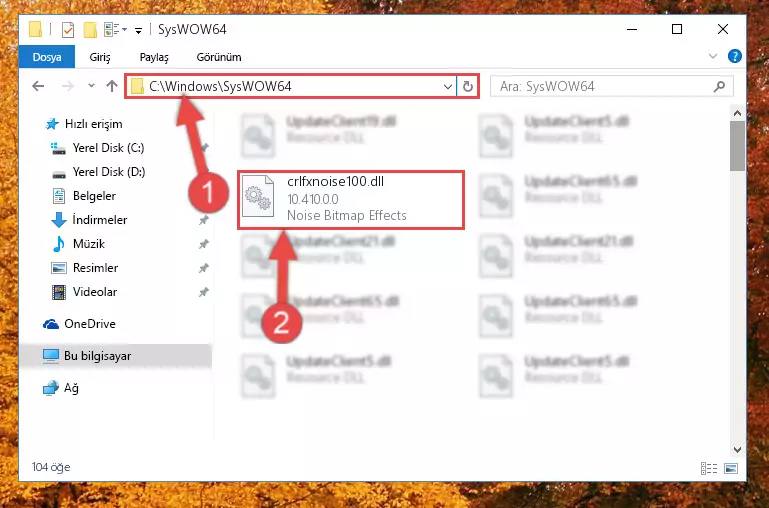Click the Hızlı erişim star icon
The width and height of the screenshot is (769, 508).
pos(52,124)
